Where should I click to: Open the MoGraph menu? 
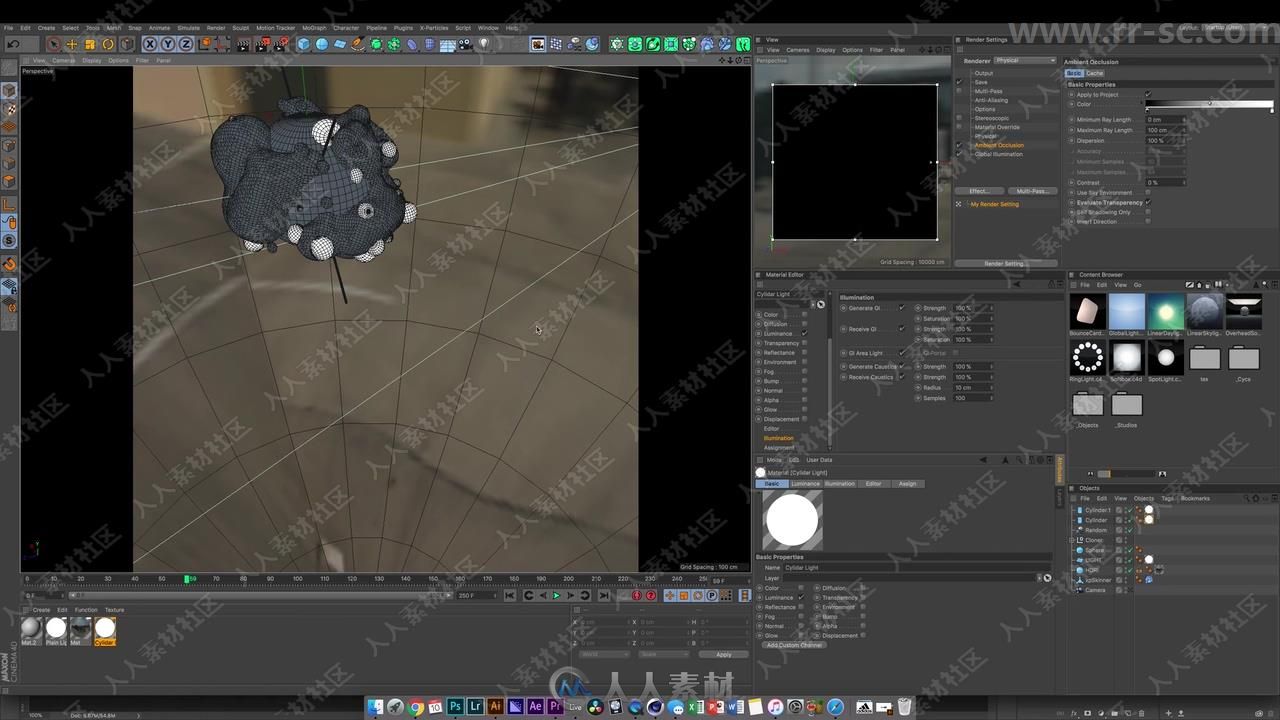pyautogui.click(x=313, y=28)
